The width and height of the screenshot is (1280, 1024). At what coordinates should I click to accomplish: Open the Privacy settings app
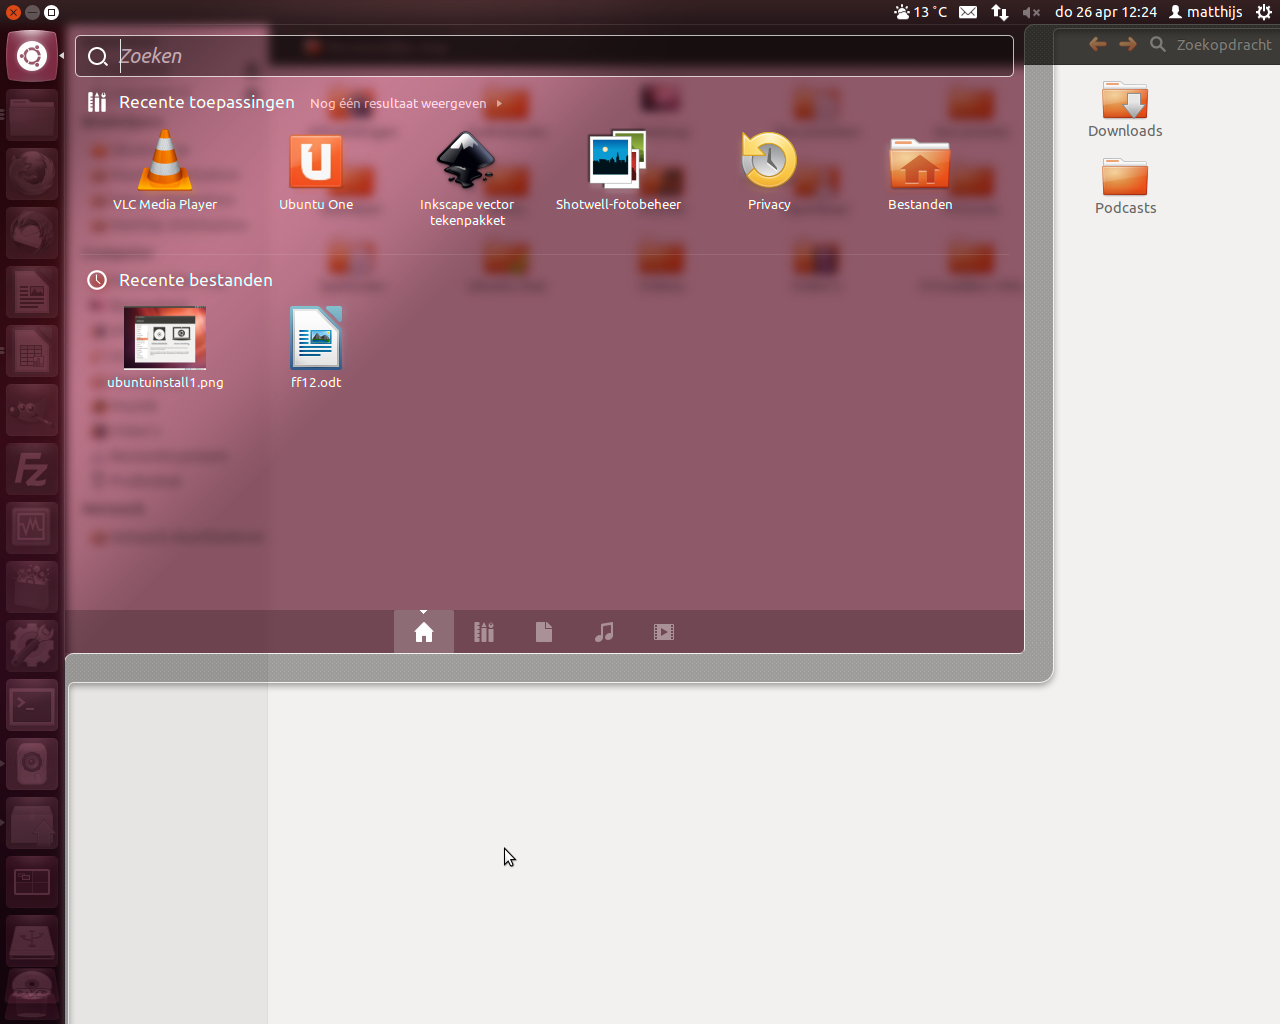click(768, 163)
